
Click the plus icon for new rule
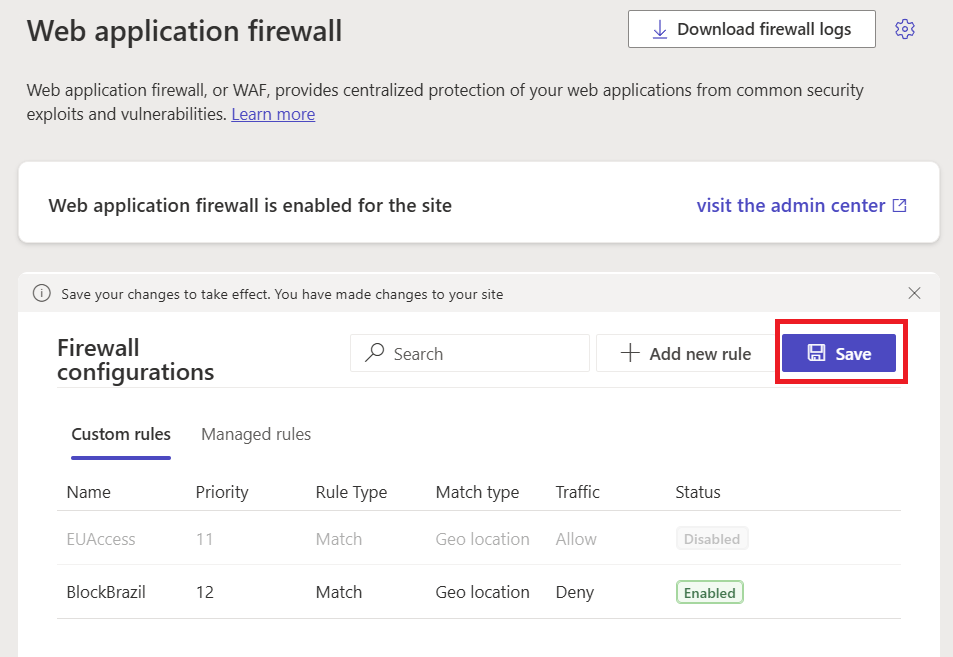point(630,353)
